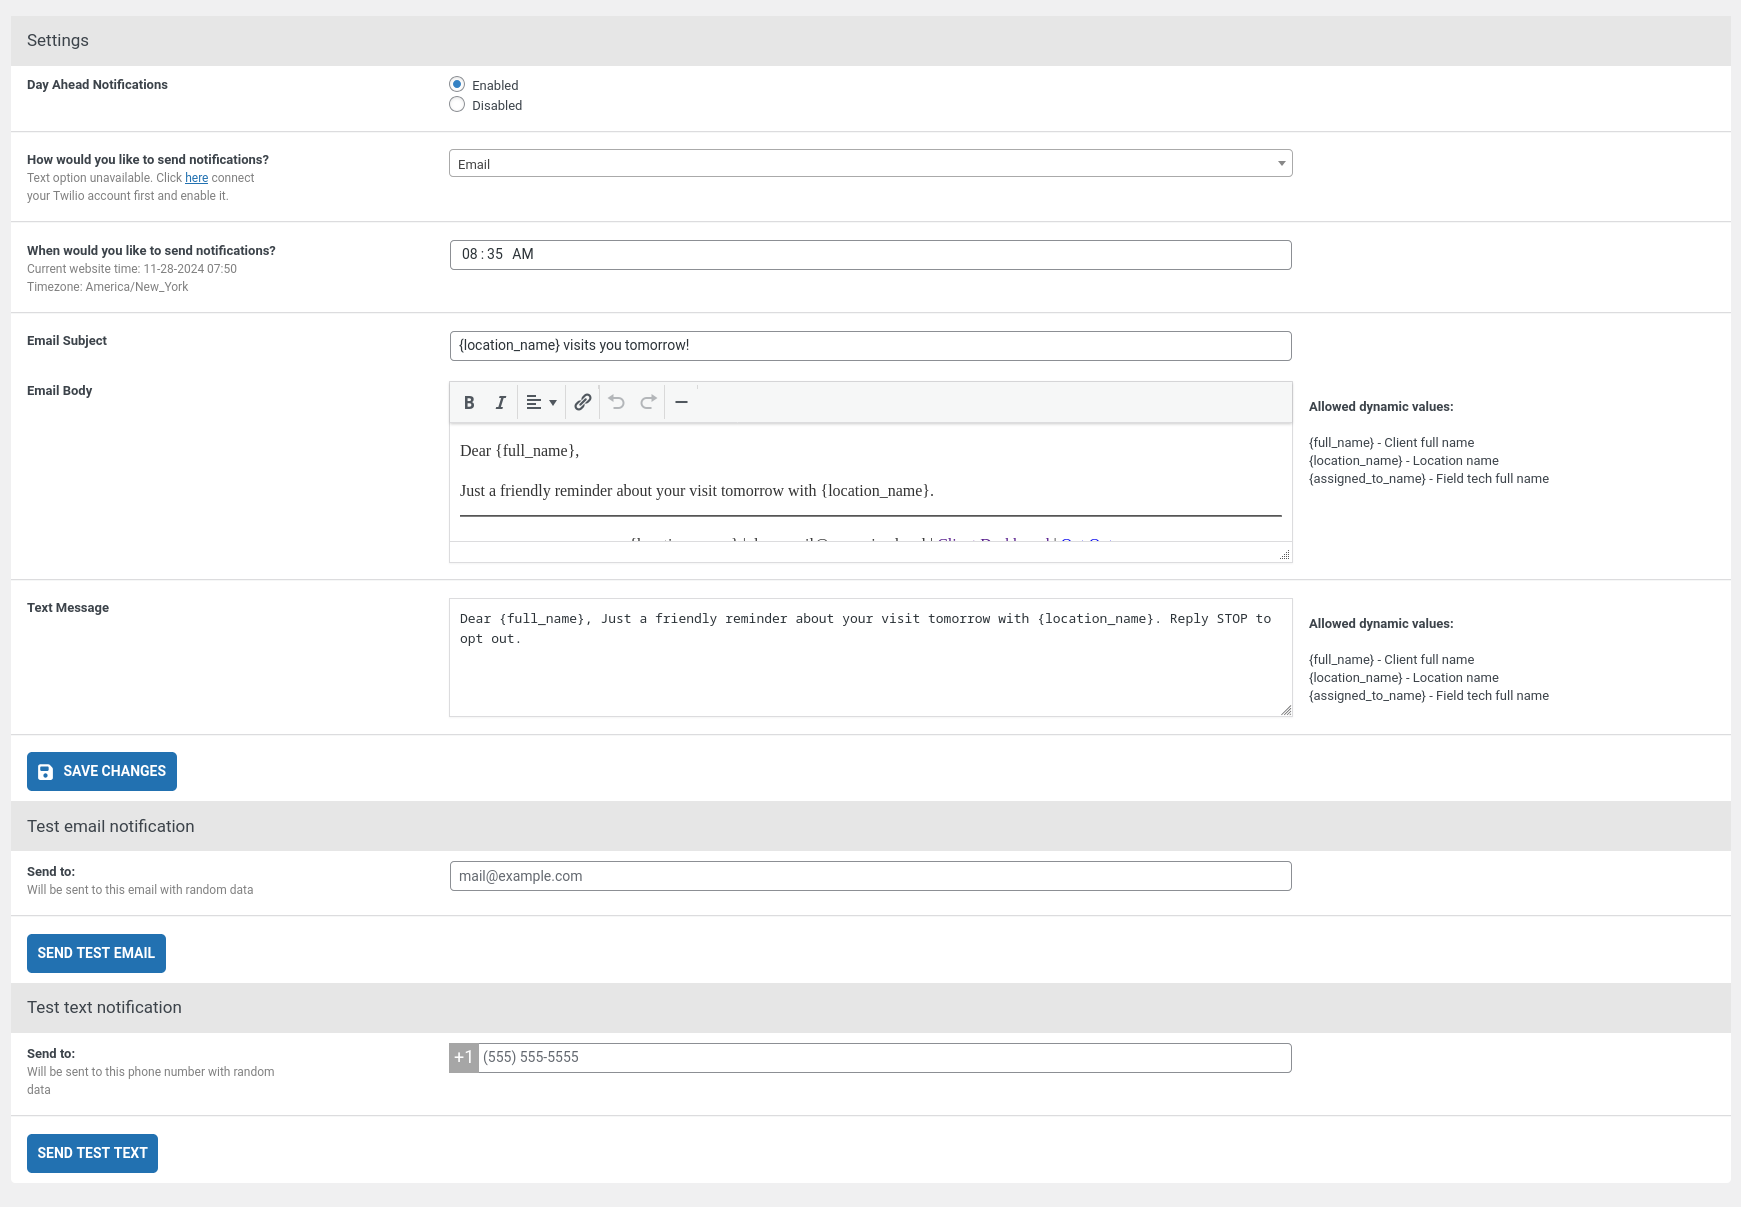Image resolution: width=1741 pixels, height=1207 pixels.
Task: Click the undo arrow in editor toolbar
Action: [x=617, y=402]
